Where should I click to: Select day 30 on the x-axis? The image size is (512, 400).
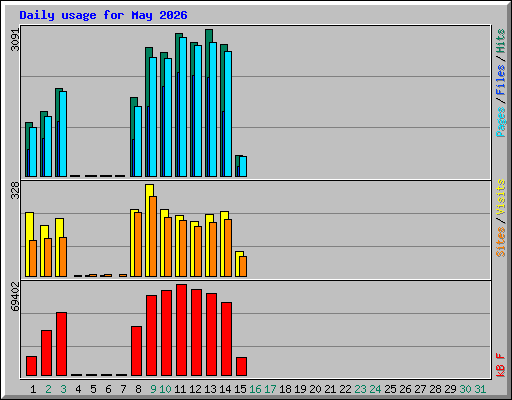click(465, 389)
